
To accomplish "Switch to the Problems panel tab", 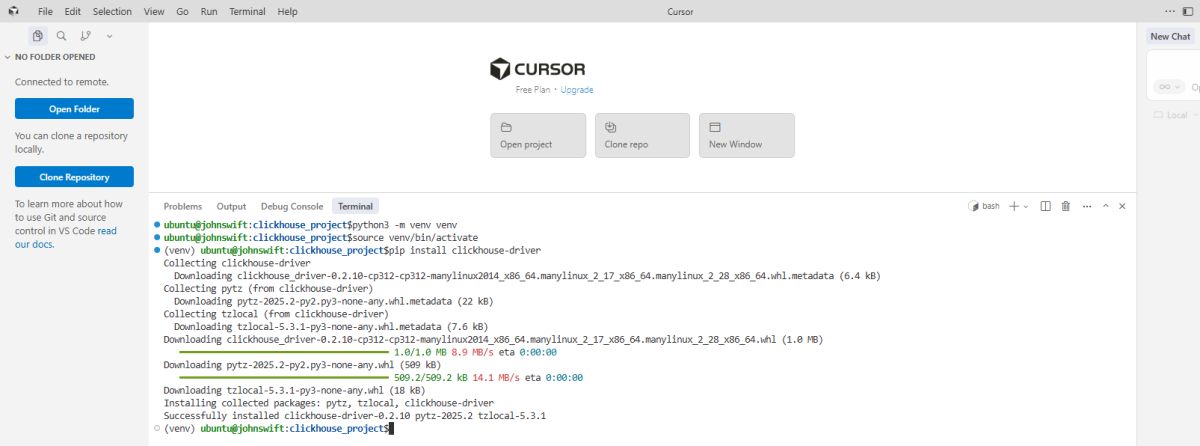I will (183, 206).
